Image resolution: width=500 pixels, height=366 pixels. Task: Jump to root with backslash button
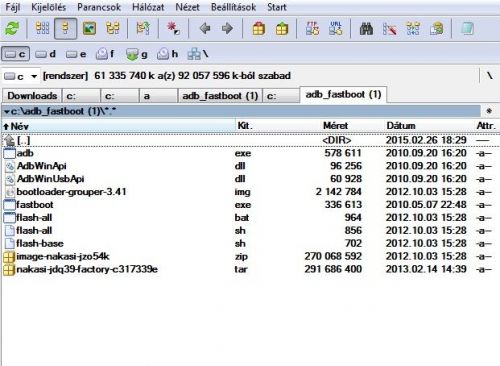(x=489, y=76)
